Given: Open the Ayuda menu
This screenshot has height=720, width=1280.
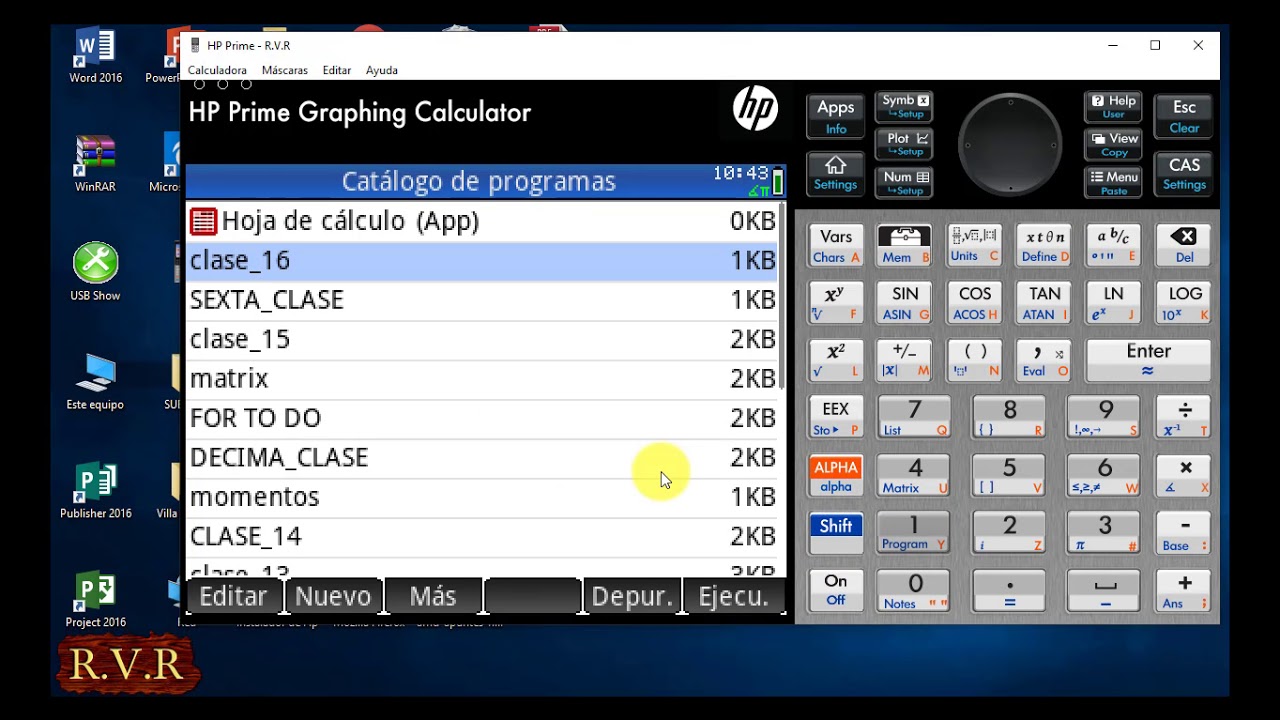Looking at the screenshot, I should (382, 70).
